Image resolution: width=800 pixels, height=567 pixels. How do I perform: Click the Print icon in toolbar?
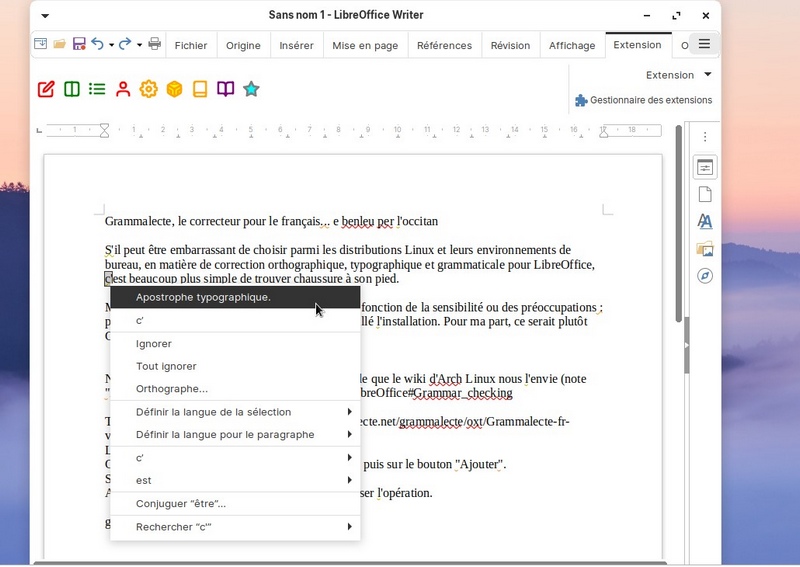point(154,44)
